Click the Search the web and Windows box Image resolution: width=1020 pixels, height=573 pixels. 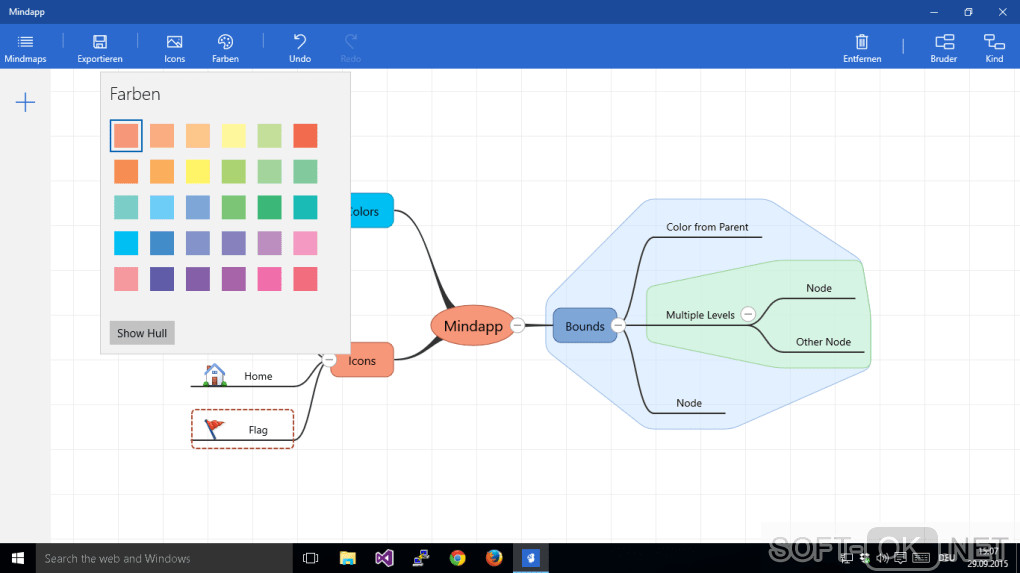[x=164, y=558]
